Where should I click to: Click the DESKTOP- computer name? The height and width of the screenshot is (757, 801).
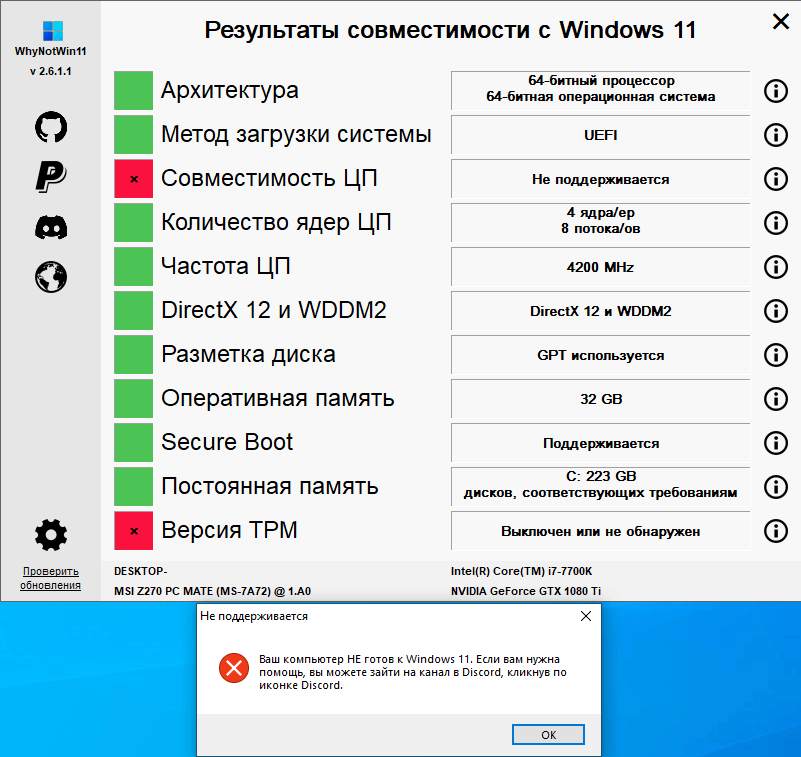coord(140,571)
